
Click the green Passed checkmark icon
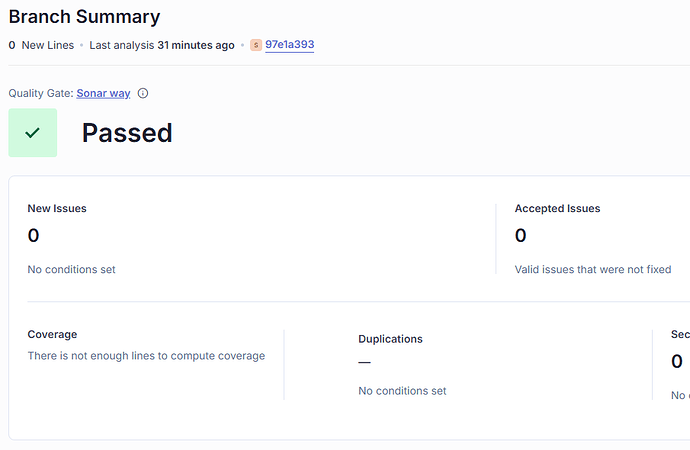click(x=33, y=133)
